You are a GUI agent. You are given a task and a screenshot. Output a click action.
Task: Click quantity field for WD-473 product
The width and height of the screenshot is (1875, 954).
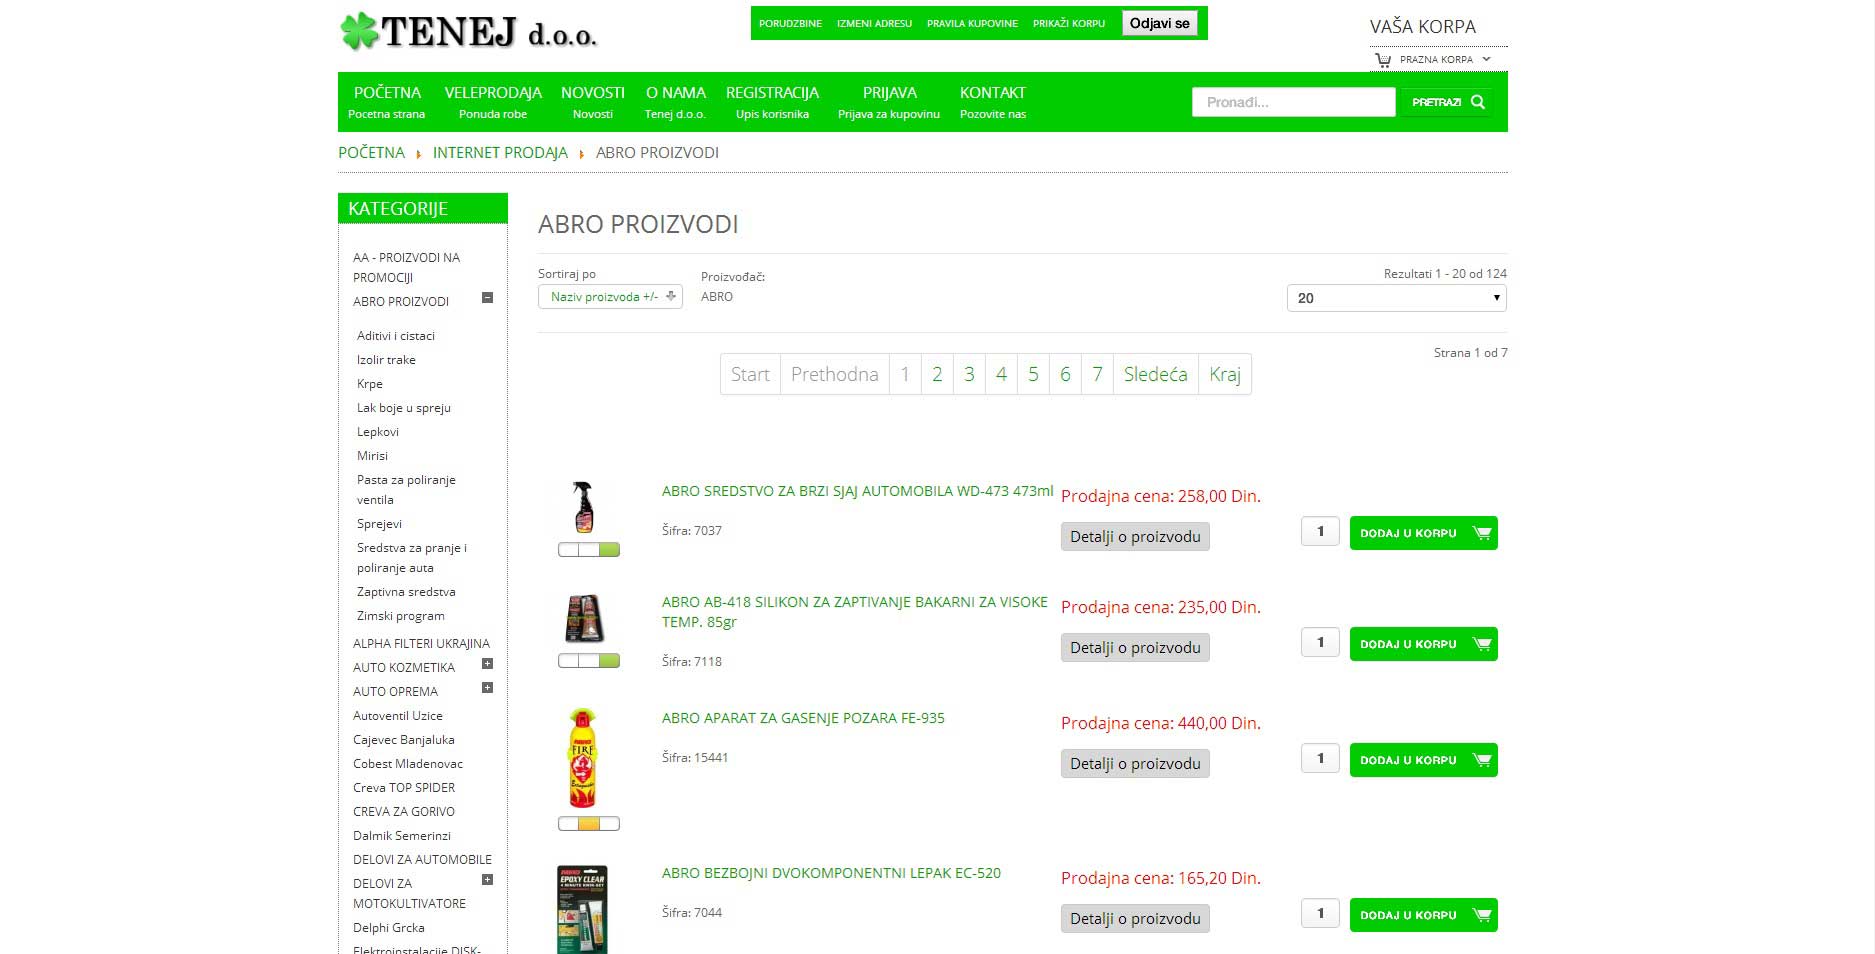[1320, 531]
